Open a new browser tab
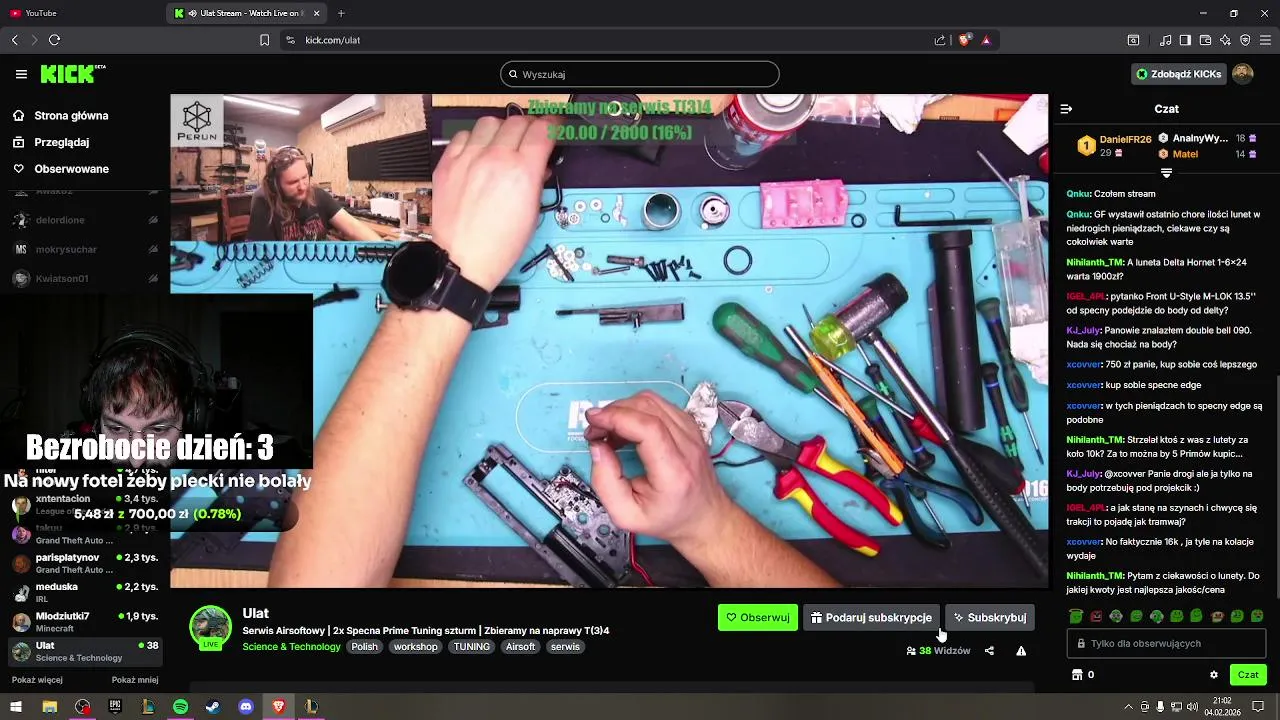 341,13
